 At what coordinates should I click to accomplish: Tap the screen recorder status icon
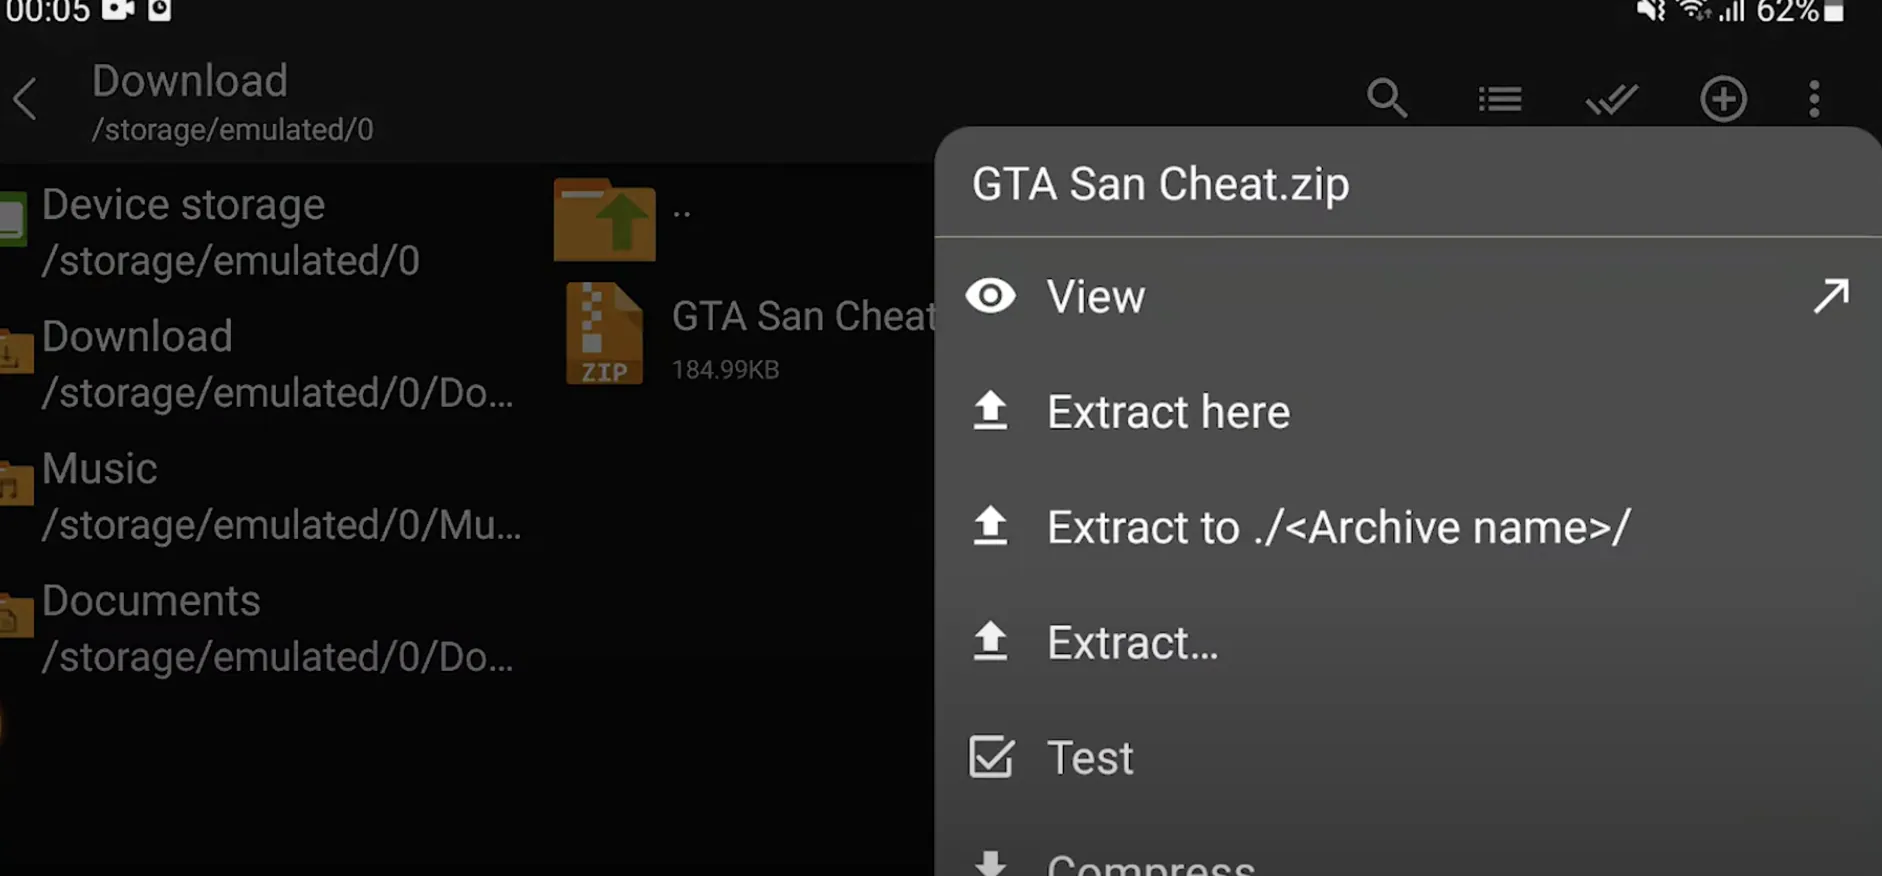[x=118, y=10]
